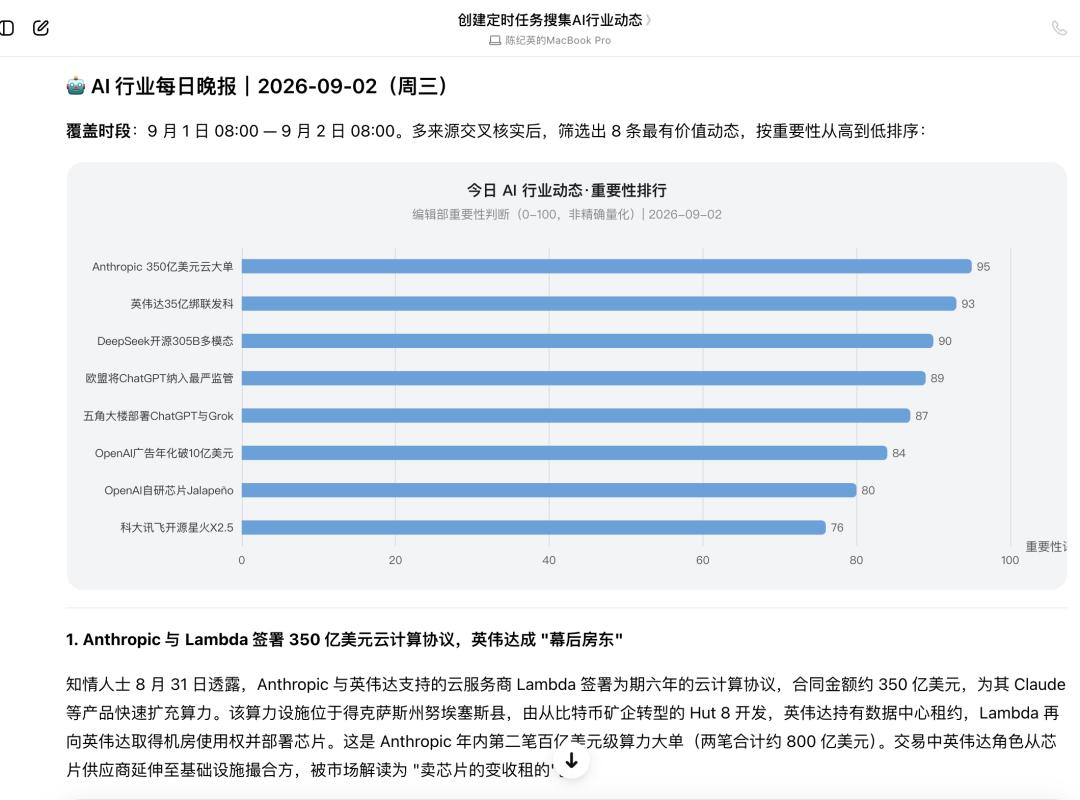Toggle the sidebar panel icon
1080x800 pixels.
tap(6, 28)
